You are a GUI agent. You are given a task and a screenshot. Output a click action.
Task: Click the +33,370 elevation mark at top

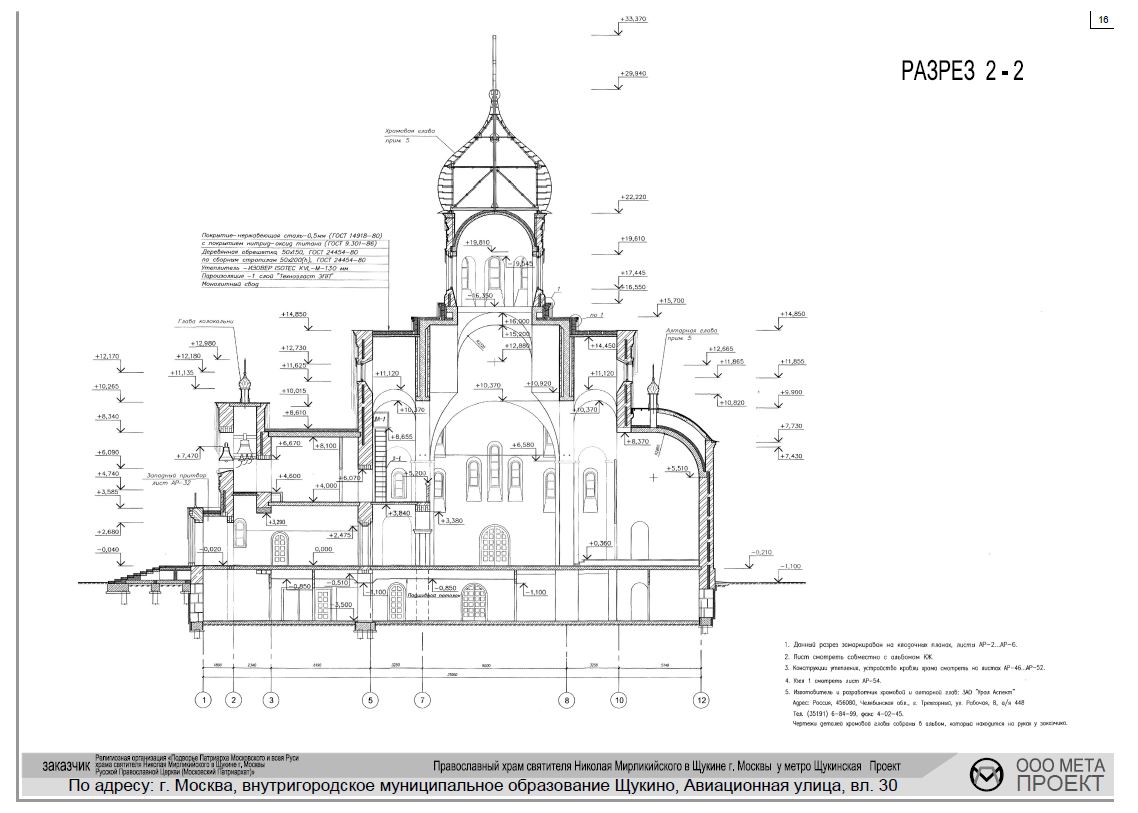pos(633,19)
